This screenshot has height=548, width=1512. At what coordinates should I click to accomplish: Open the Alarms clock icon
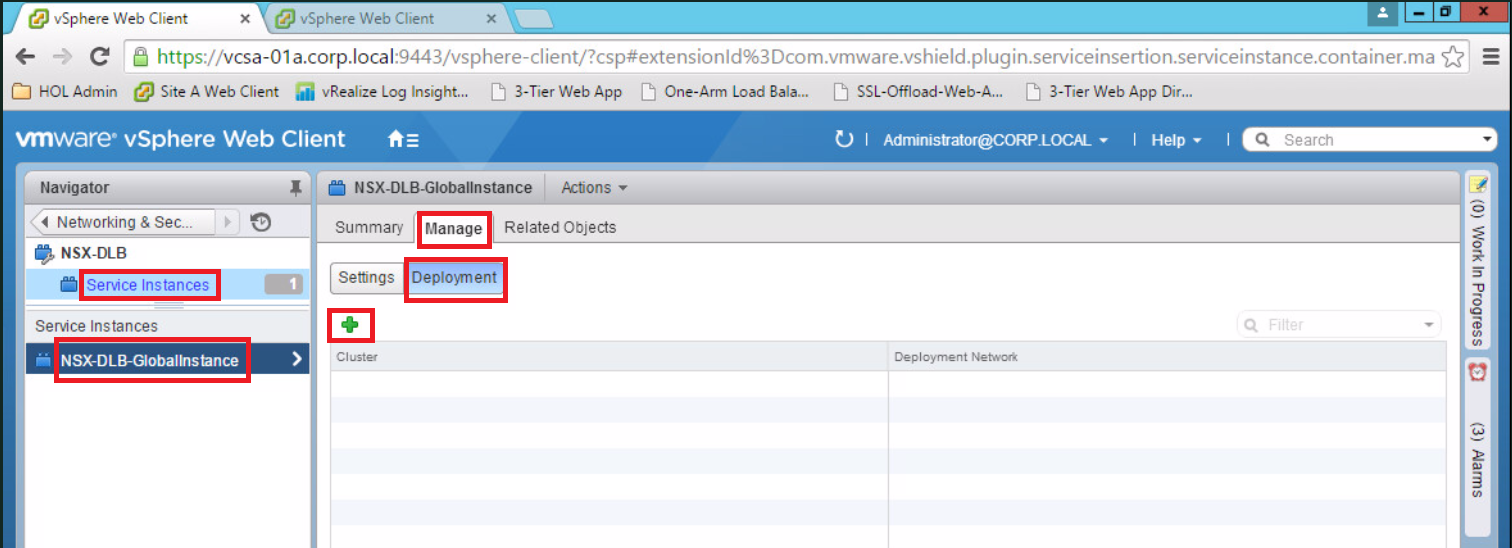pyautogui.click(x=1477, y=371)
